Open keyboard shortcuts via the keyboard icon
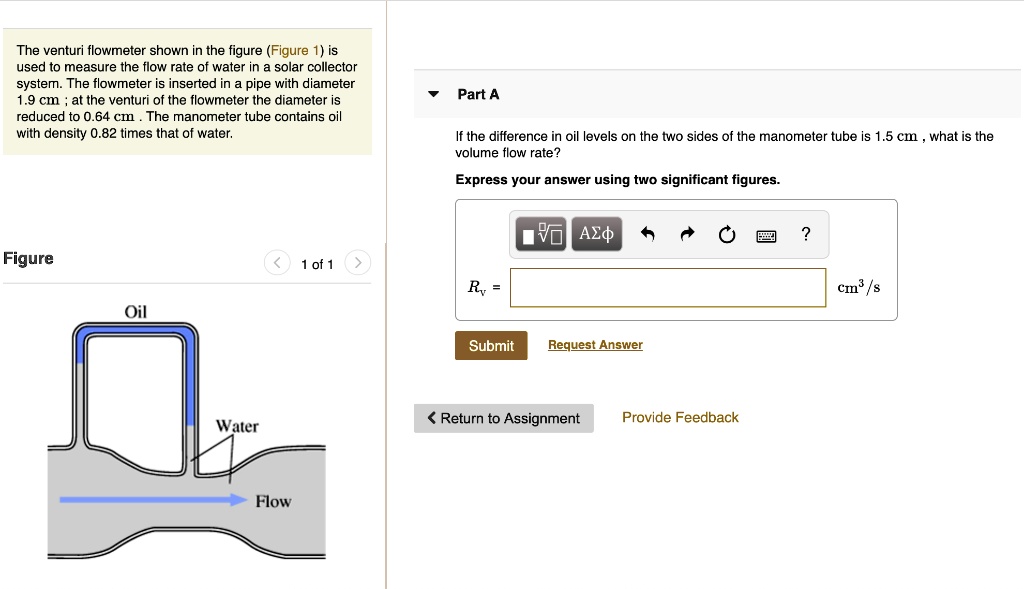The height and width of the screenshot is (589, 1024). click(766, 234)
